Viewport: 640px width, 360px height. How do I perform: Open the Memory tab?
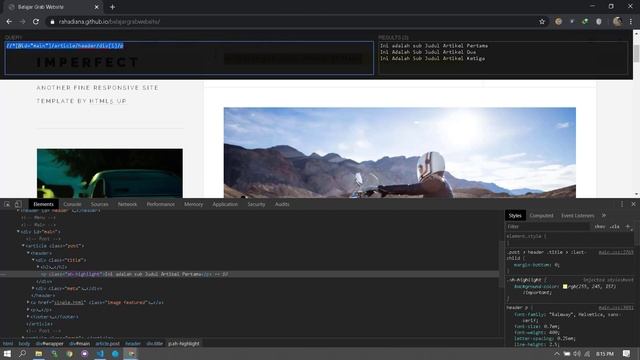193,204
